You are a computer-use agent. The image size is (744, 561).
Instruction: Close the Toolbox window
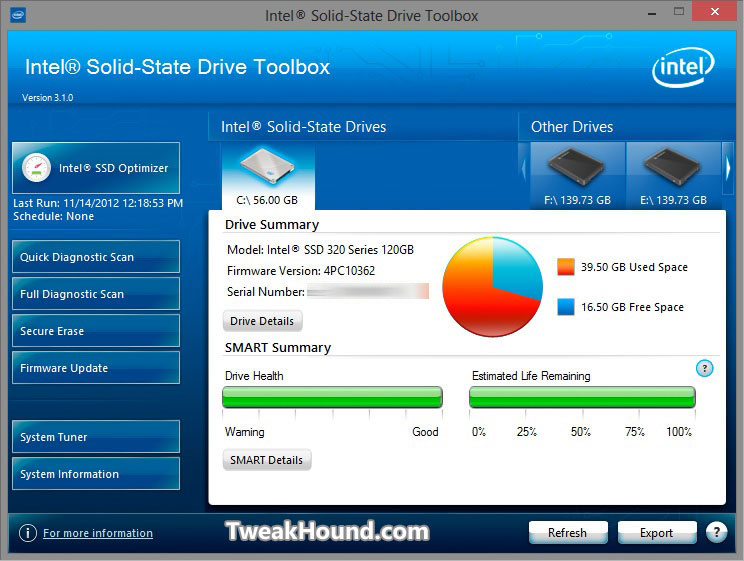coord(715,11)
